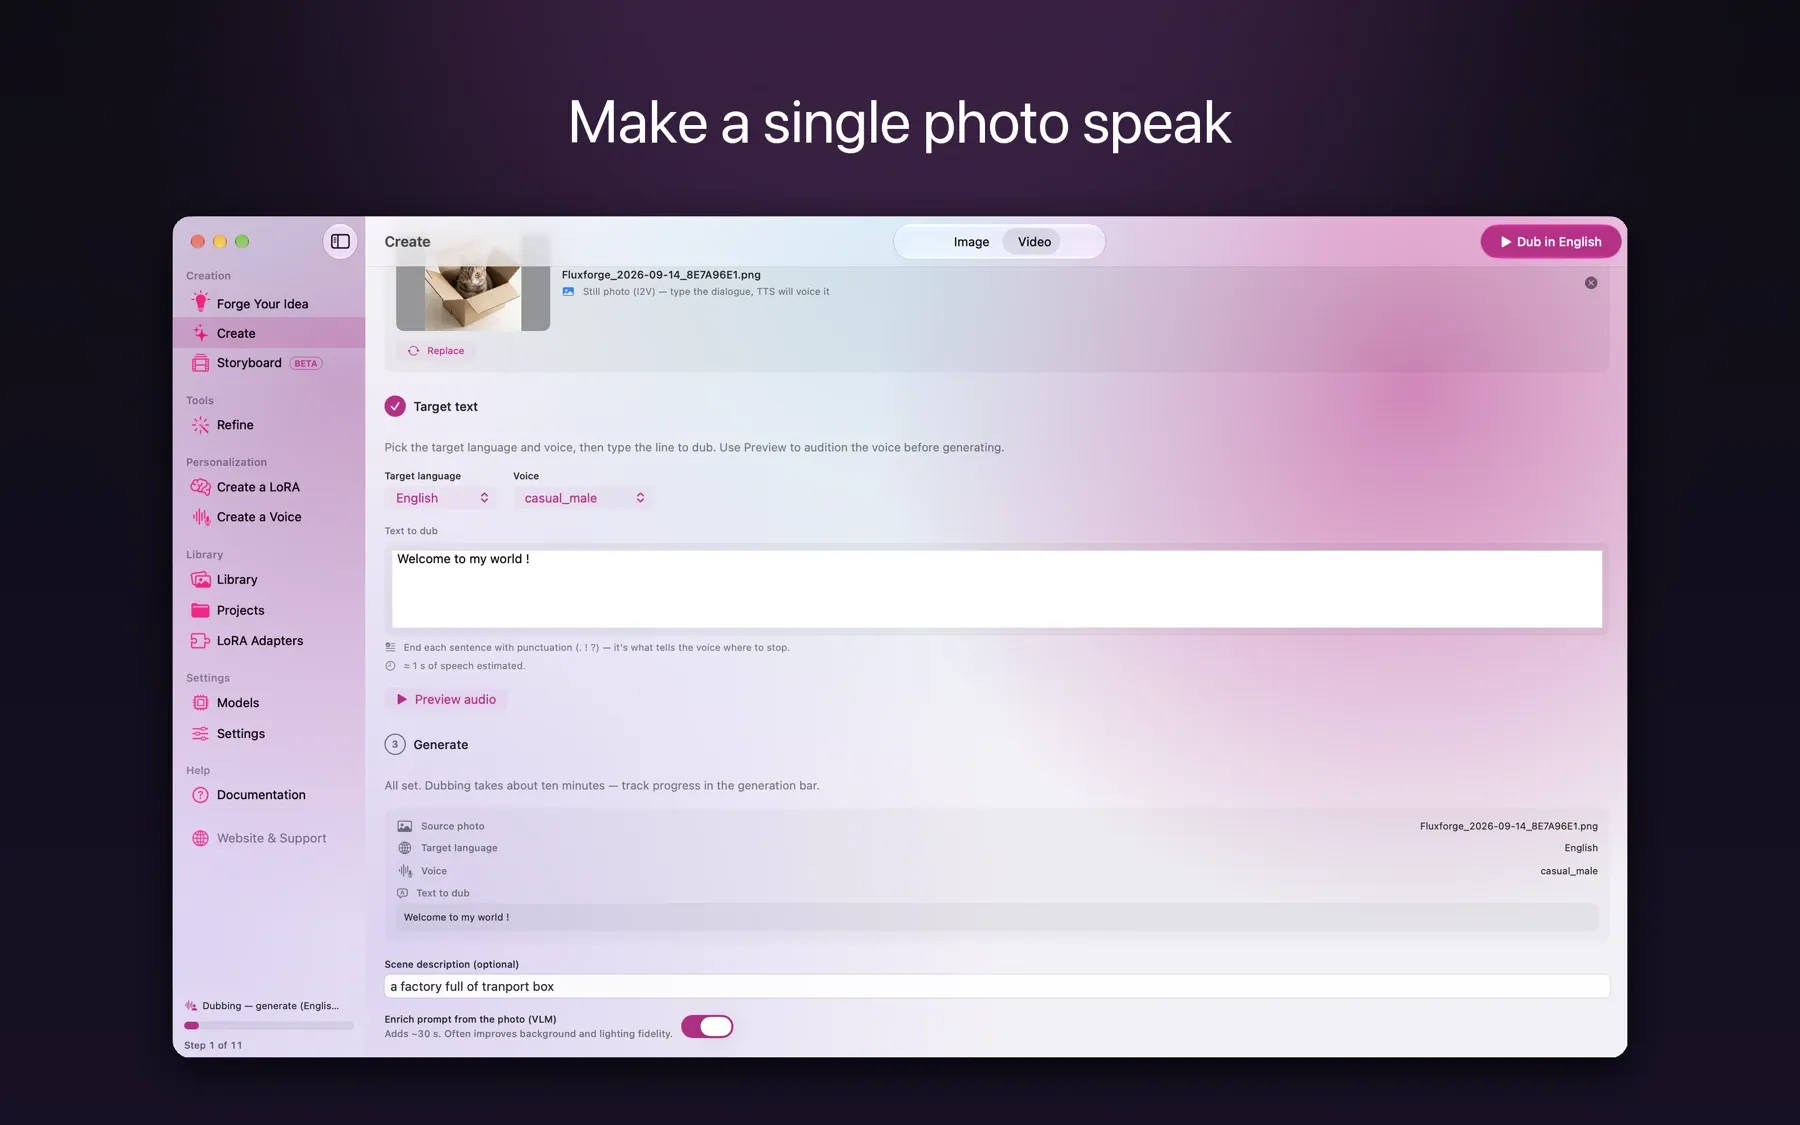Open Forge Your Idea lightbulb icon
The image size is (1800, 1125).
(200, 303)
